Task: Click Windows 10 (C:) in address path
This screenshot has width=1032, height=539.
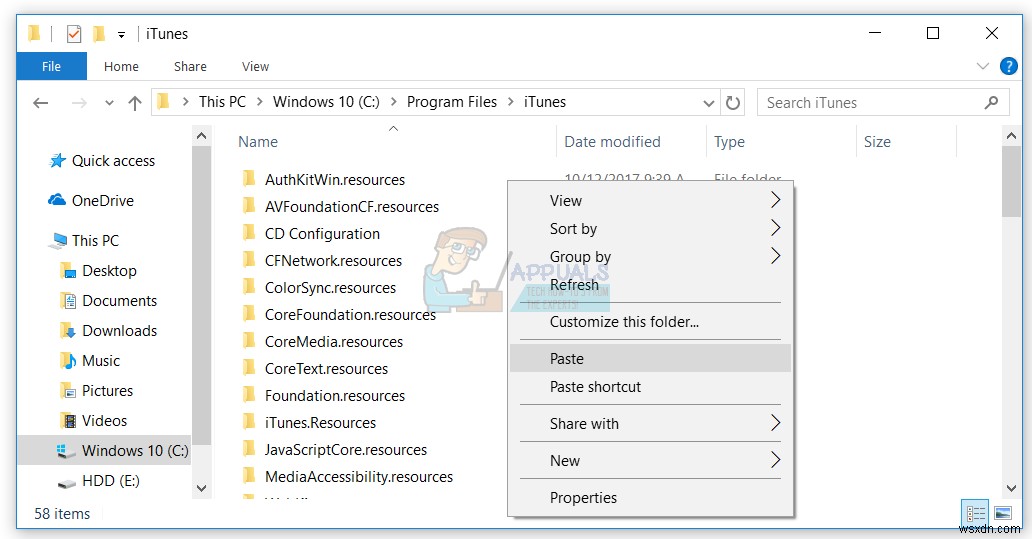Action: (326, 102)
